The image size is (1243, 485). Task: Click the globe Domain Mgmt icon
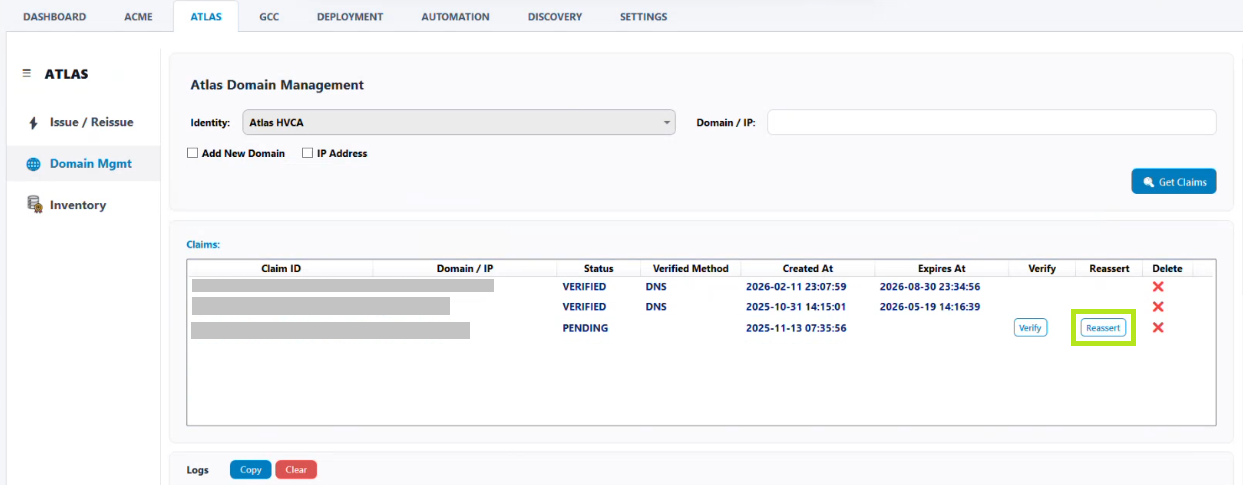[x=33, y=164]
